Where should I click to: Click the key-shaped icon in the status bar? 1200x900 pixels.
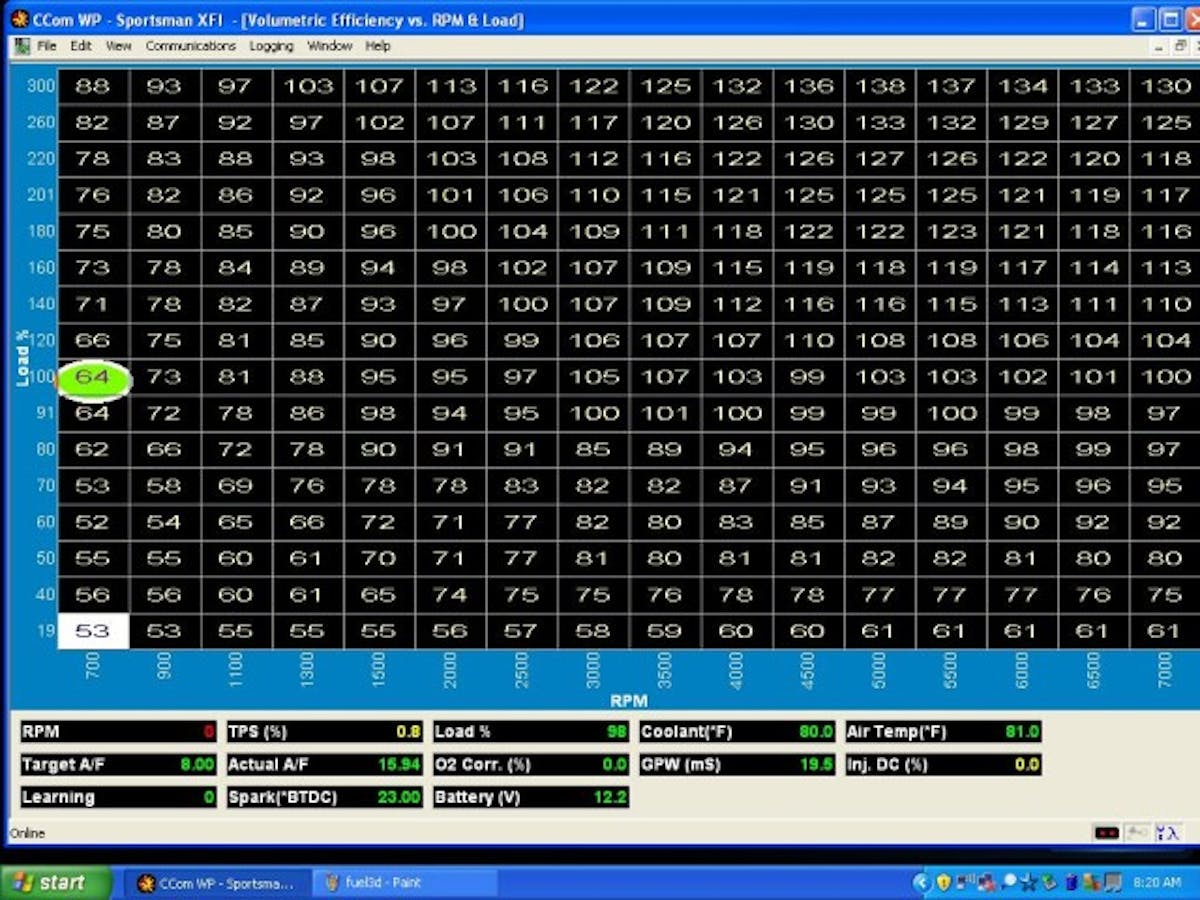point(1135,832)
